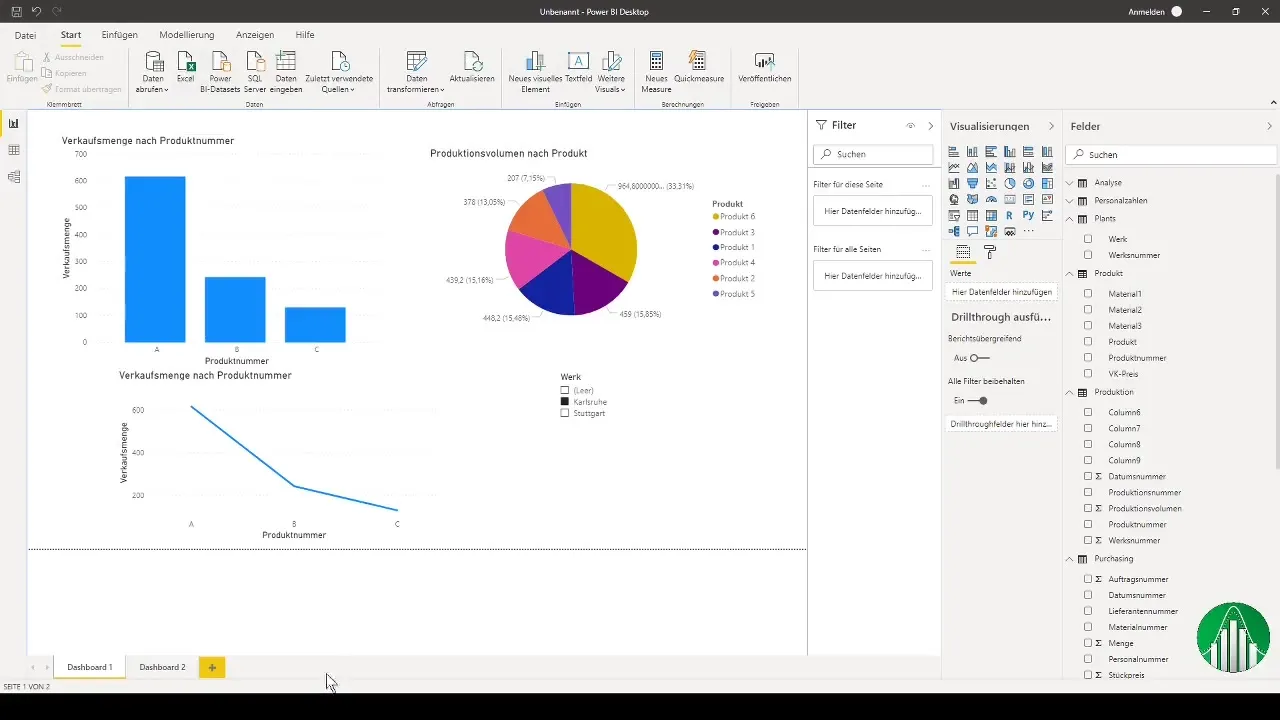Toggle Berichtsübergreifend switch
This screenshot has height=720, width=1280.
pos(979,357)
